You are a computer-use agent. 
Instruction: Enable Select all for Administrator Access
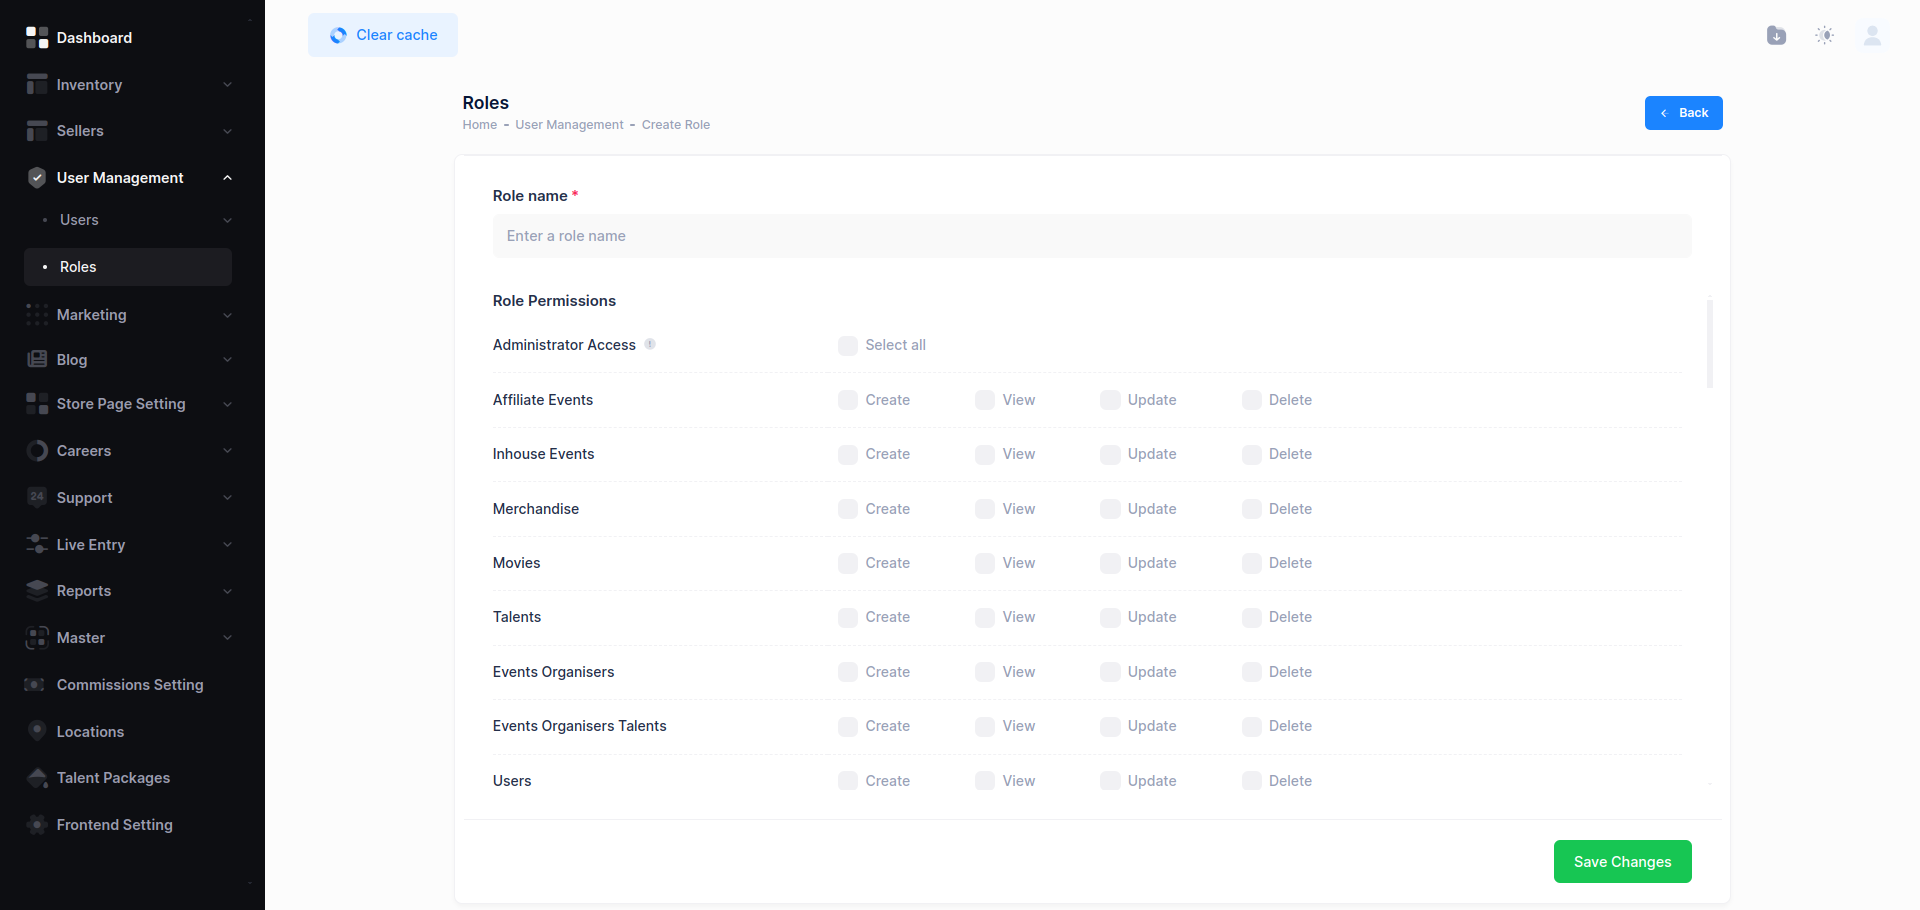pyautogui.click(x=848, y=345)
